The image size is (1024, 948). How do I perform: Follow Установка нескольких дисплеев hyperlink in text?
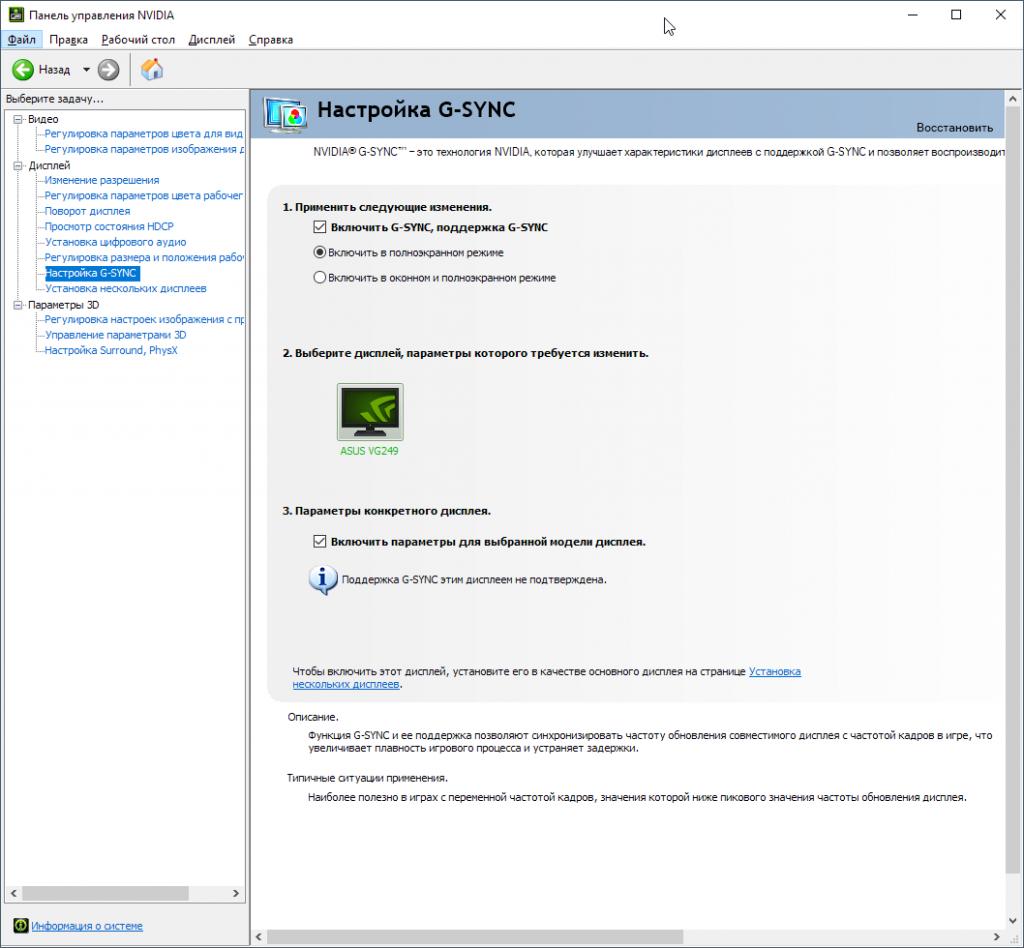[x=775, y=671]
